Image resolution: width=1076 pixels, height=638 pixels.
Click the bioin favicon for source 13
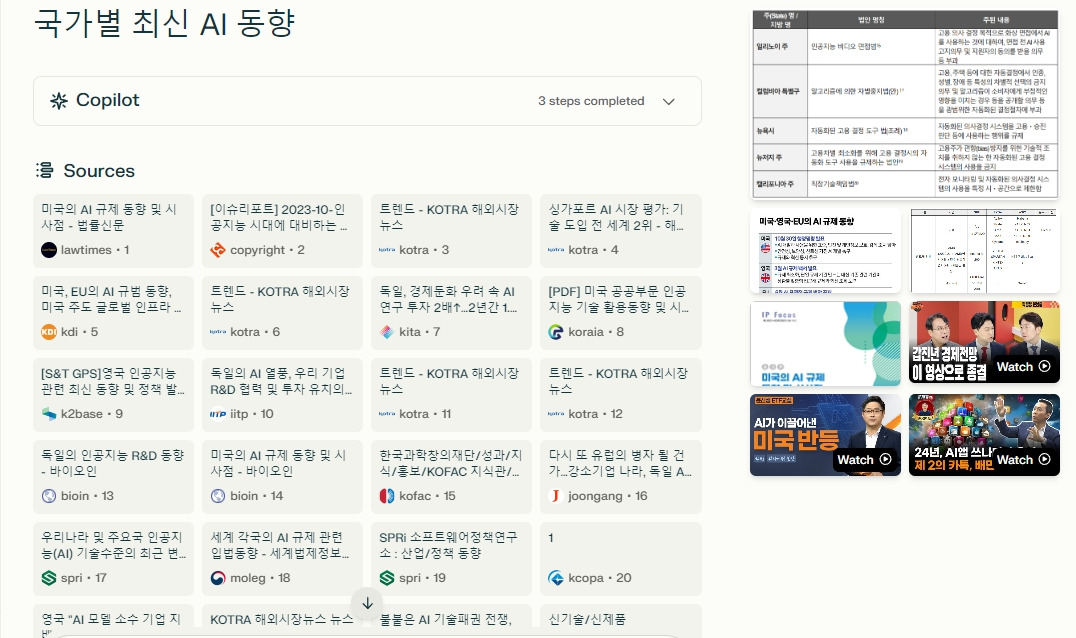(x=49, y=496)
